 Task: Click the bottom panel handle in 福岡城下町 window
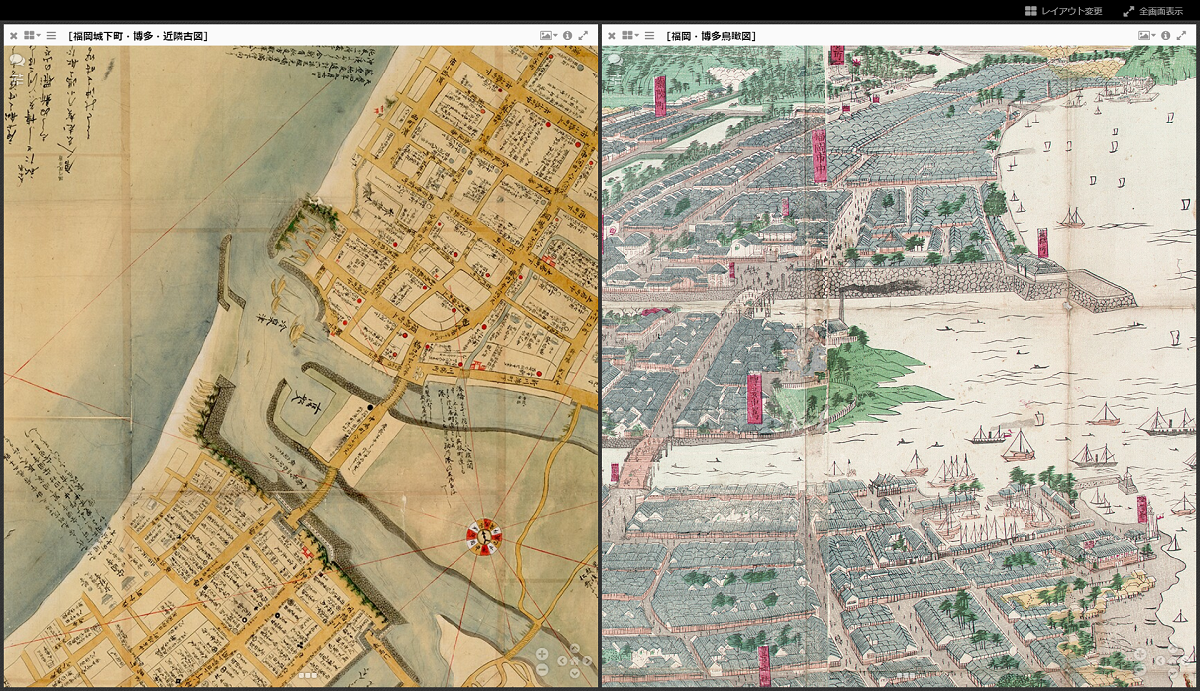coord(308,676)
